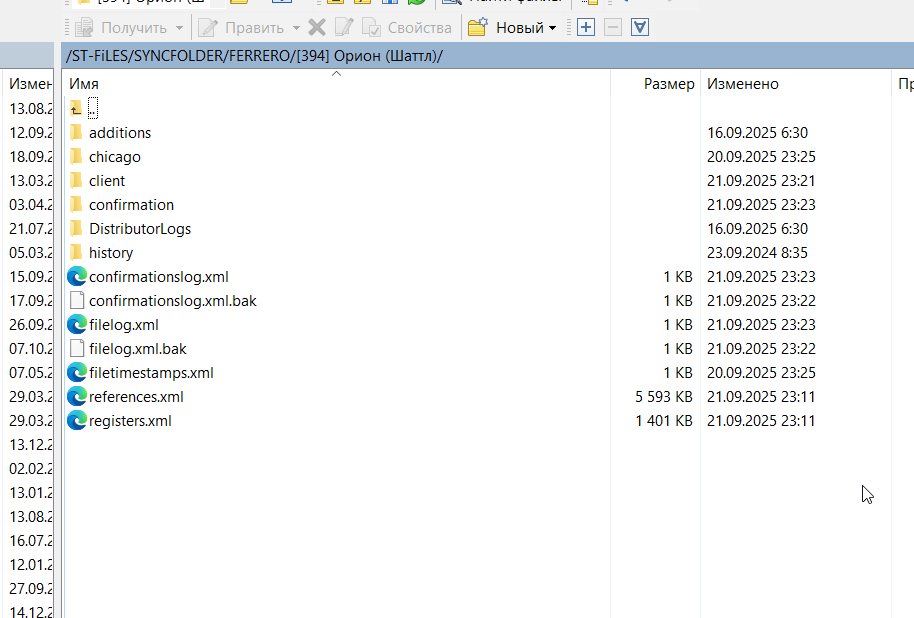Click the filelog.xml Edge file icon
This screenshot has width=914, height=618.
[77, 324]
